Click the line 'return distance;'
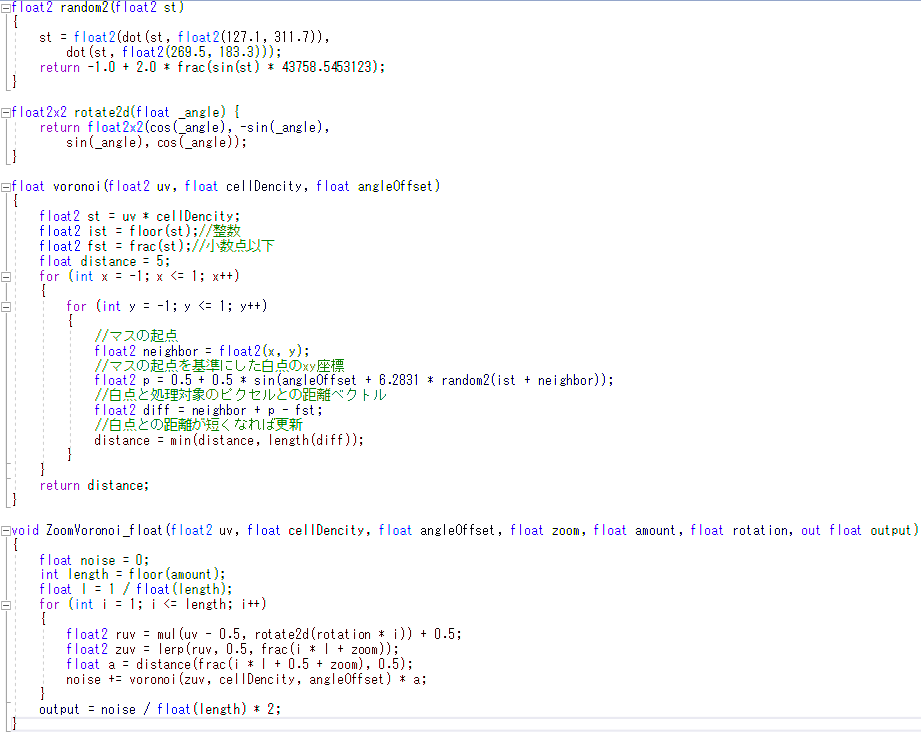Viewport: 921px width, 733px height. coord(94,486)
